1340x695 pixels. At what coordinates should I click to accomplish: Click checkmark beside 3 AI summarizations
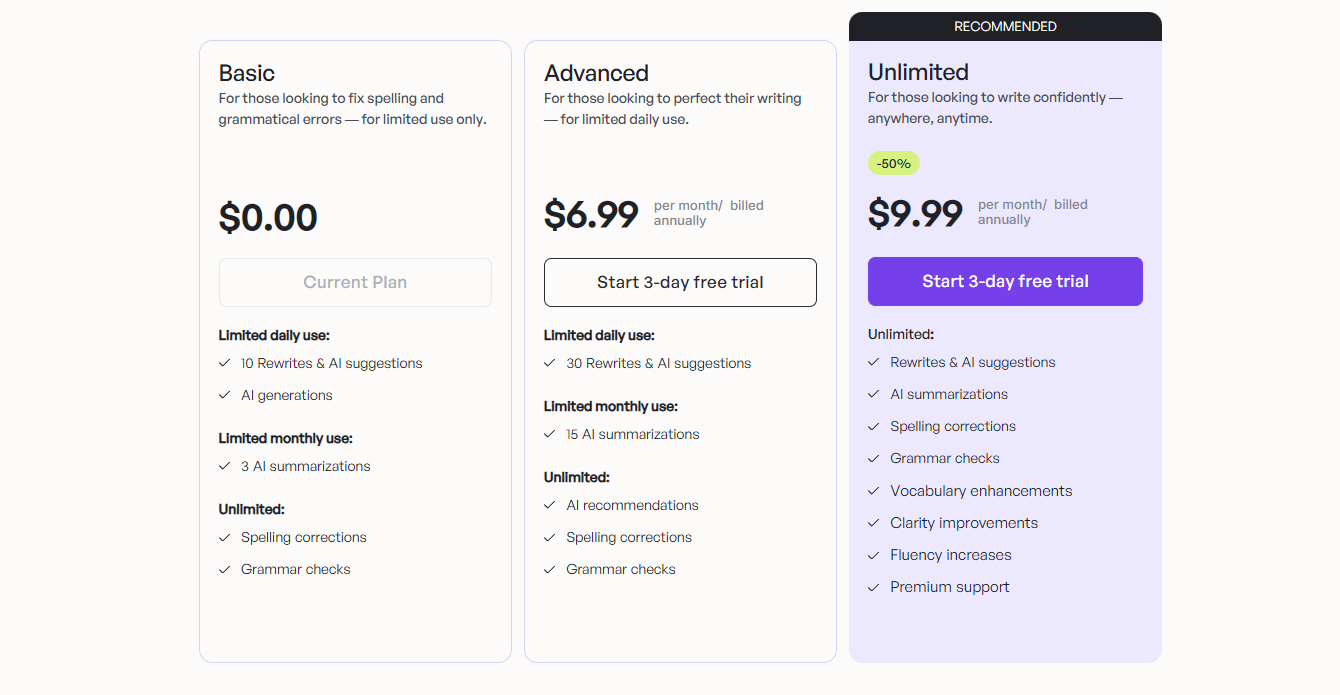(225, 466)
